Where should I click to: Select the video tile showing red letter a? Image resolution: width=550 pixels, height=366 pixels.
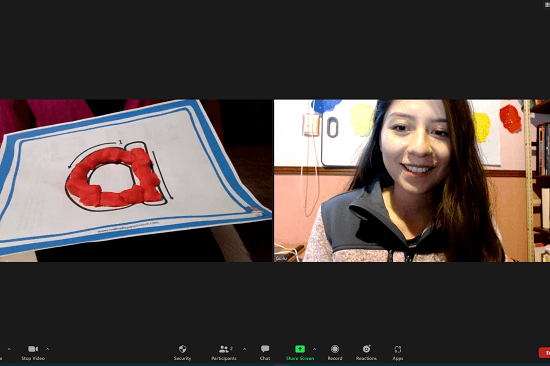point(136,181)
